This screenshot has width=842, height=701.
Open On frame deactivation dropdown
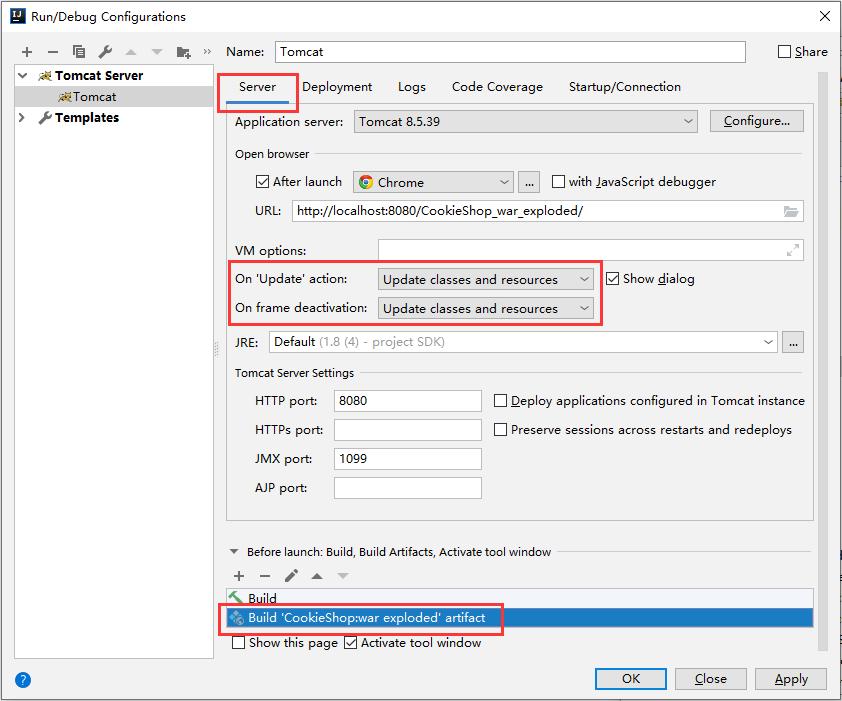pyautogui.click(x=485, y=308)
